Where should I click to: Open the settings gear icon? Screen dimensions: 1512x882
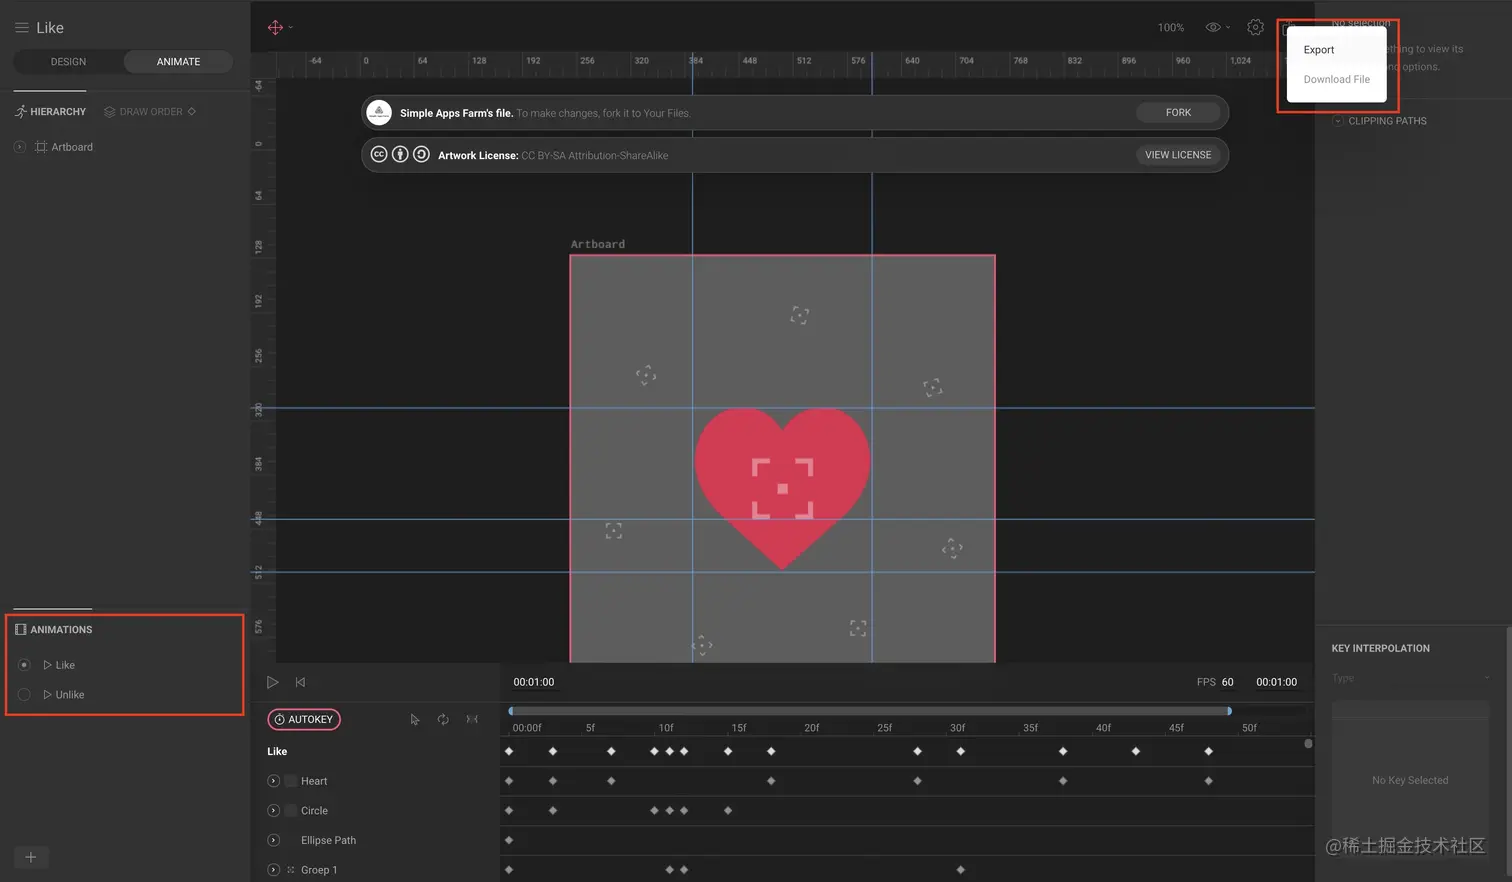coord(1255,27)
